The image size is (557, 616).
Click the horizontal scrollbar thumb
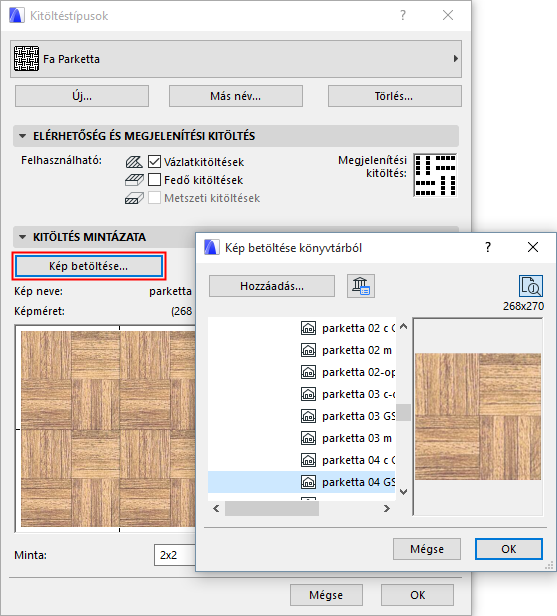tap(272, 508)
